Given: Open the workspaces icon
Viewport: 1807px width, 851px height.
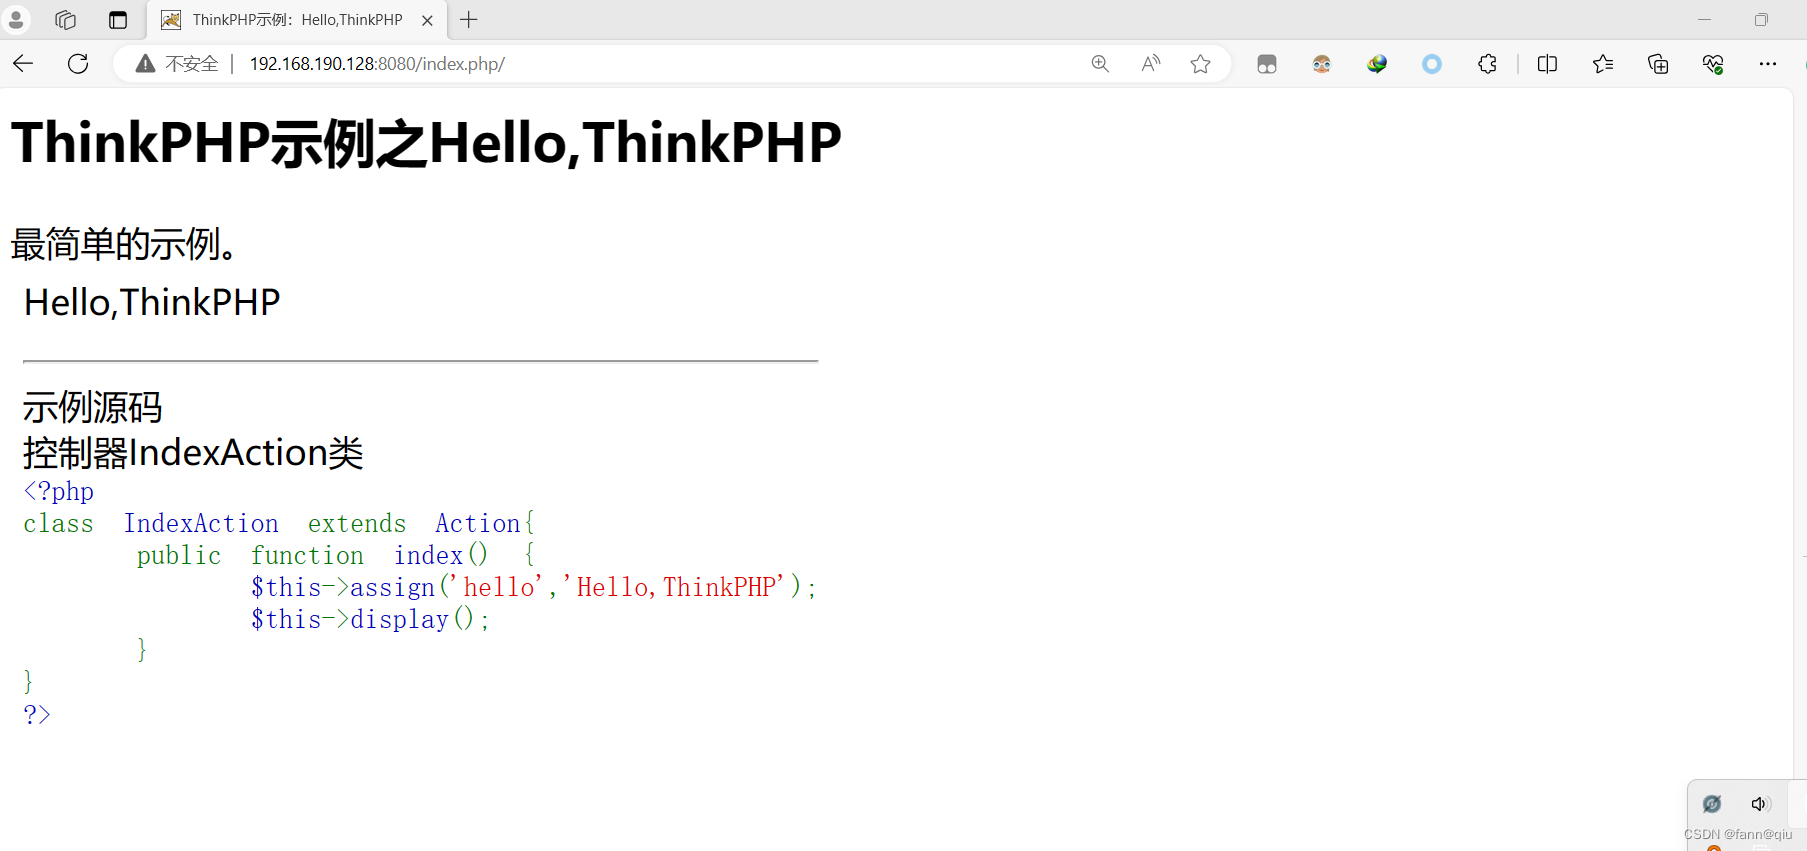Looking at the screenshot, I should pyautogui.click(x=66, y=20).
